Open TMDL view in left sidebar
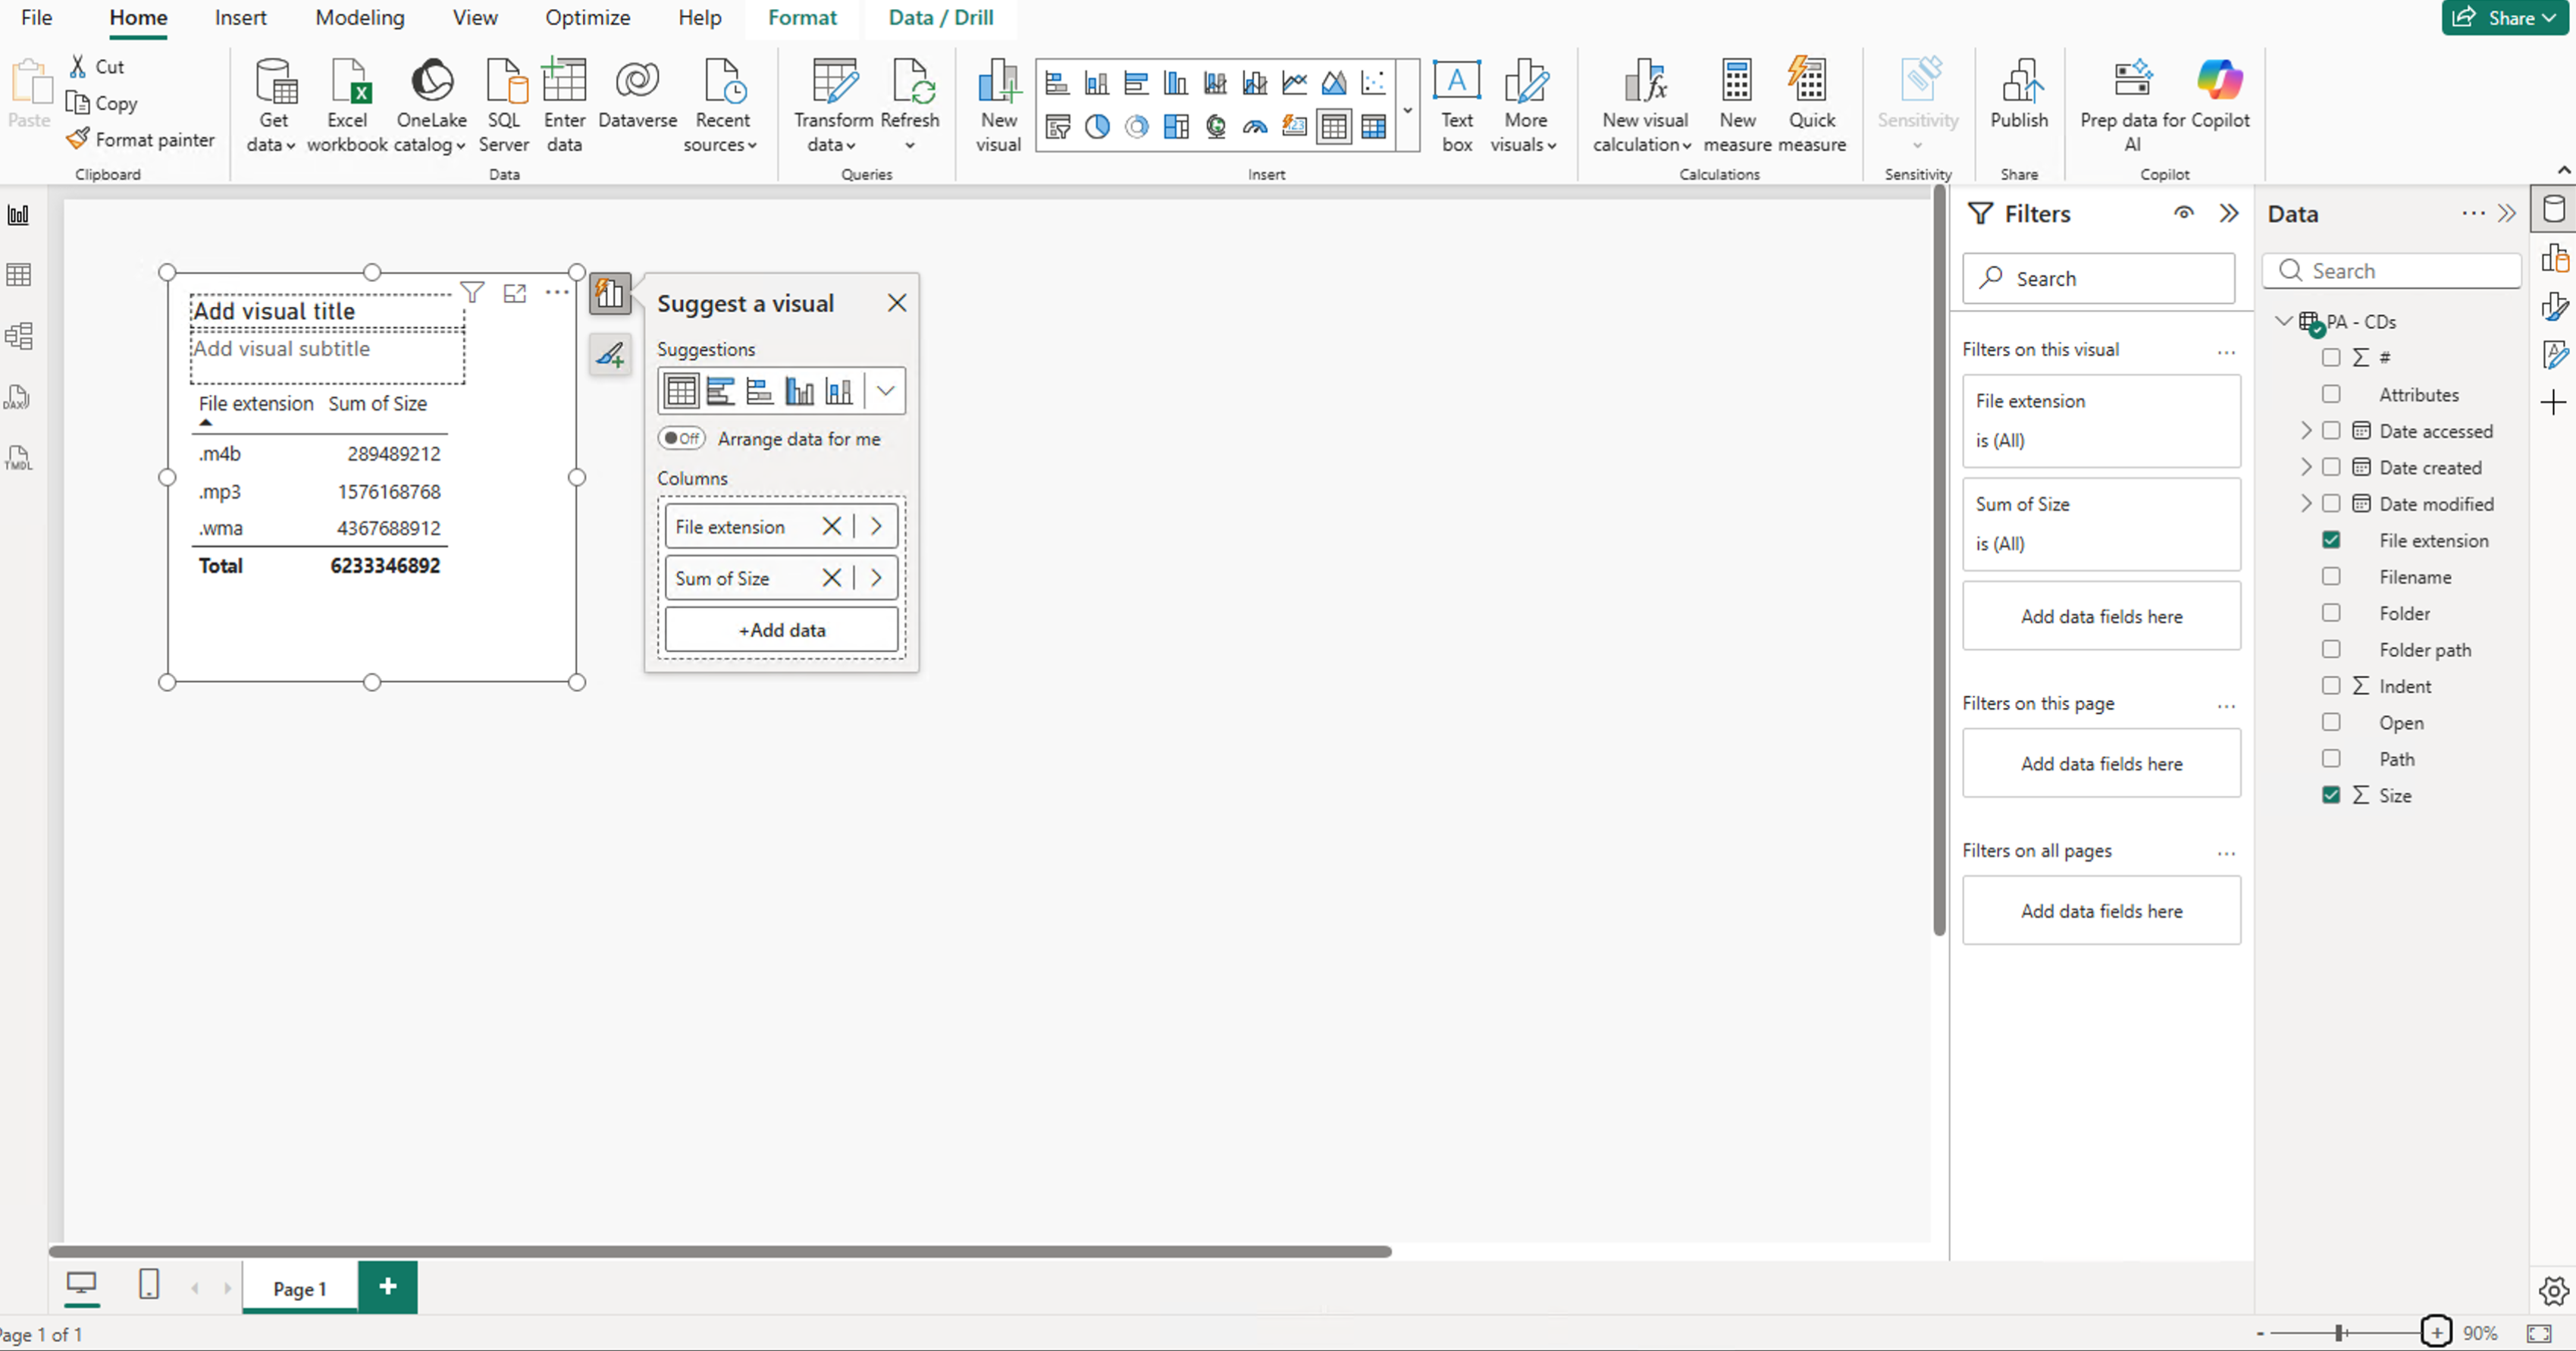 tap(19, 459)
